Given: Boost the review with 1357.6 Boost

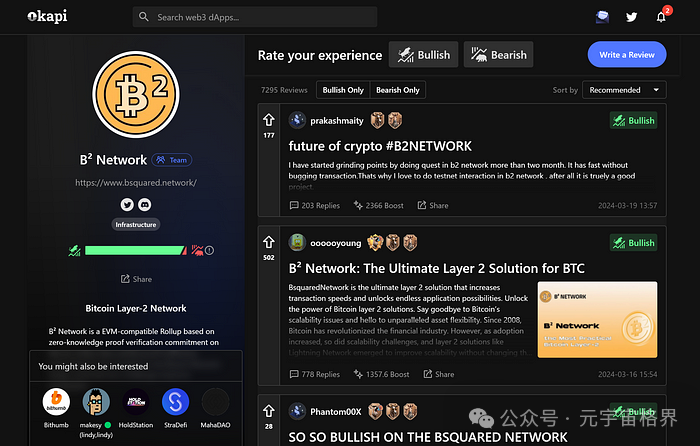Looking at the screenshot, I should point(382,374).
